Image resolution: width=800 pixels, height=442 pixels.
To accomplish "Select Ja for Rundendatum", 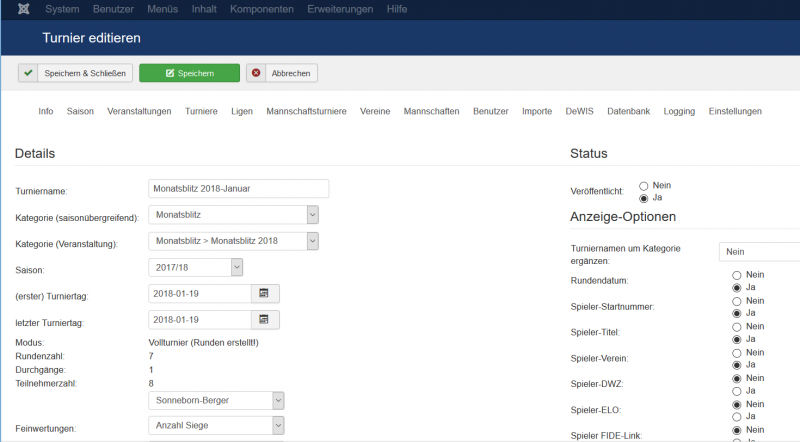I will 737,287.
